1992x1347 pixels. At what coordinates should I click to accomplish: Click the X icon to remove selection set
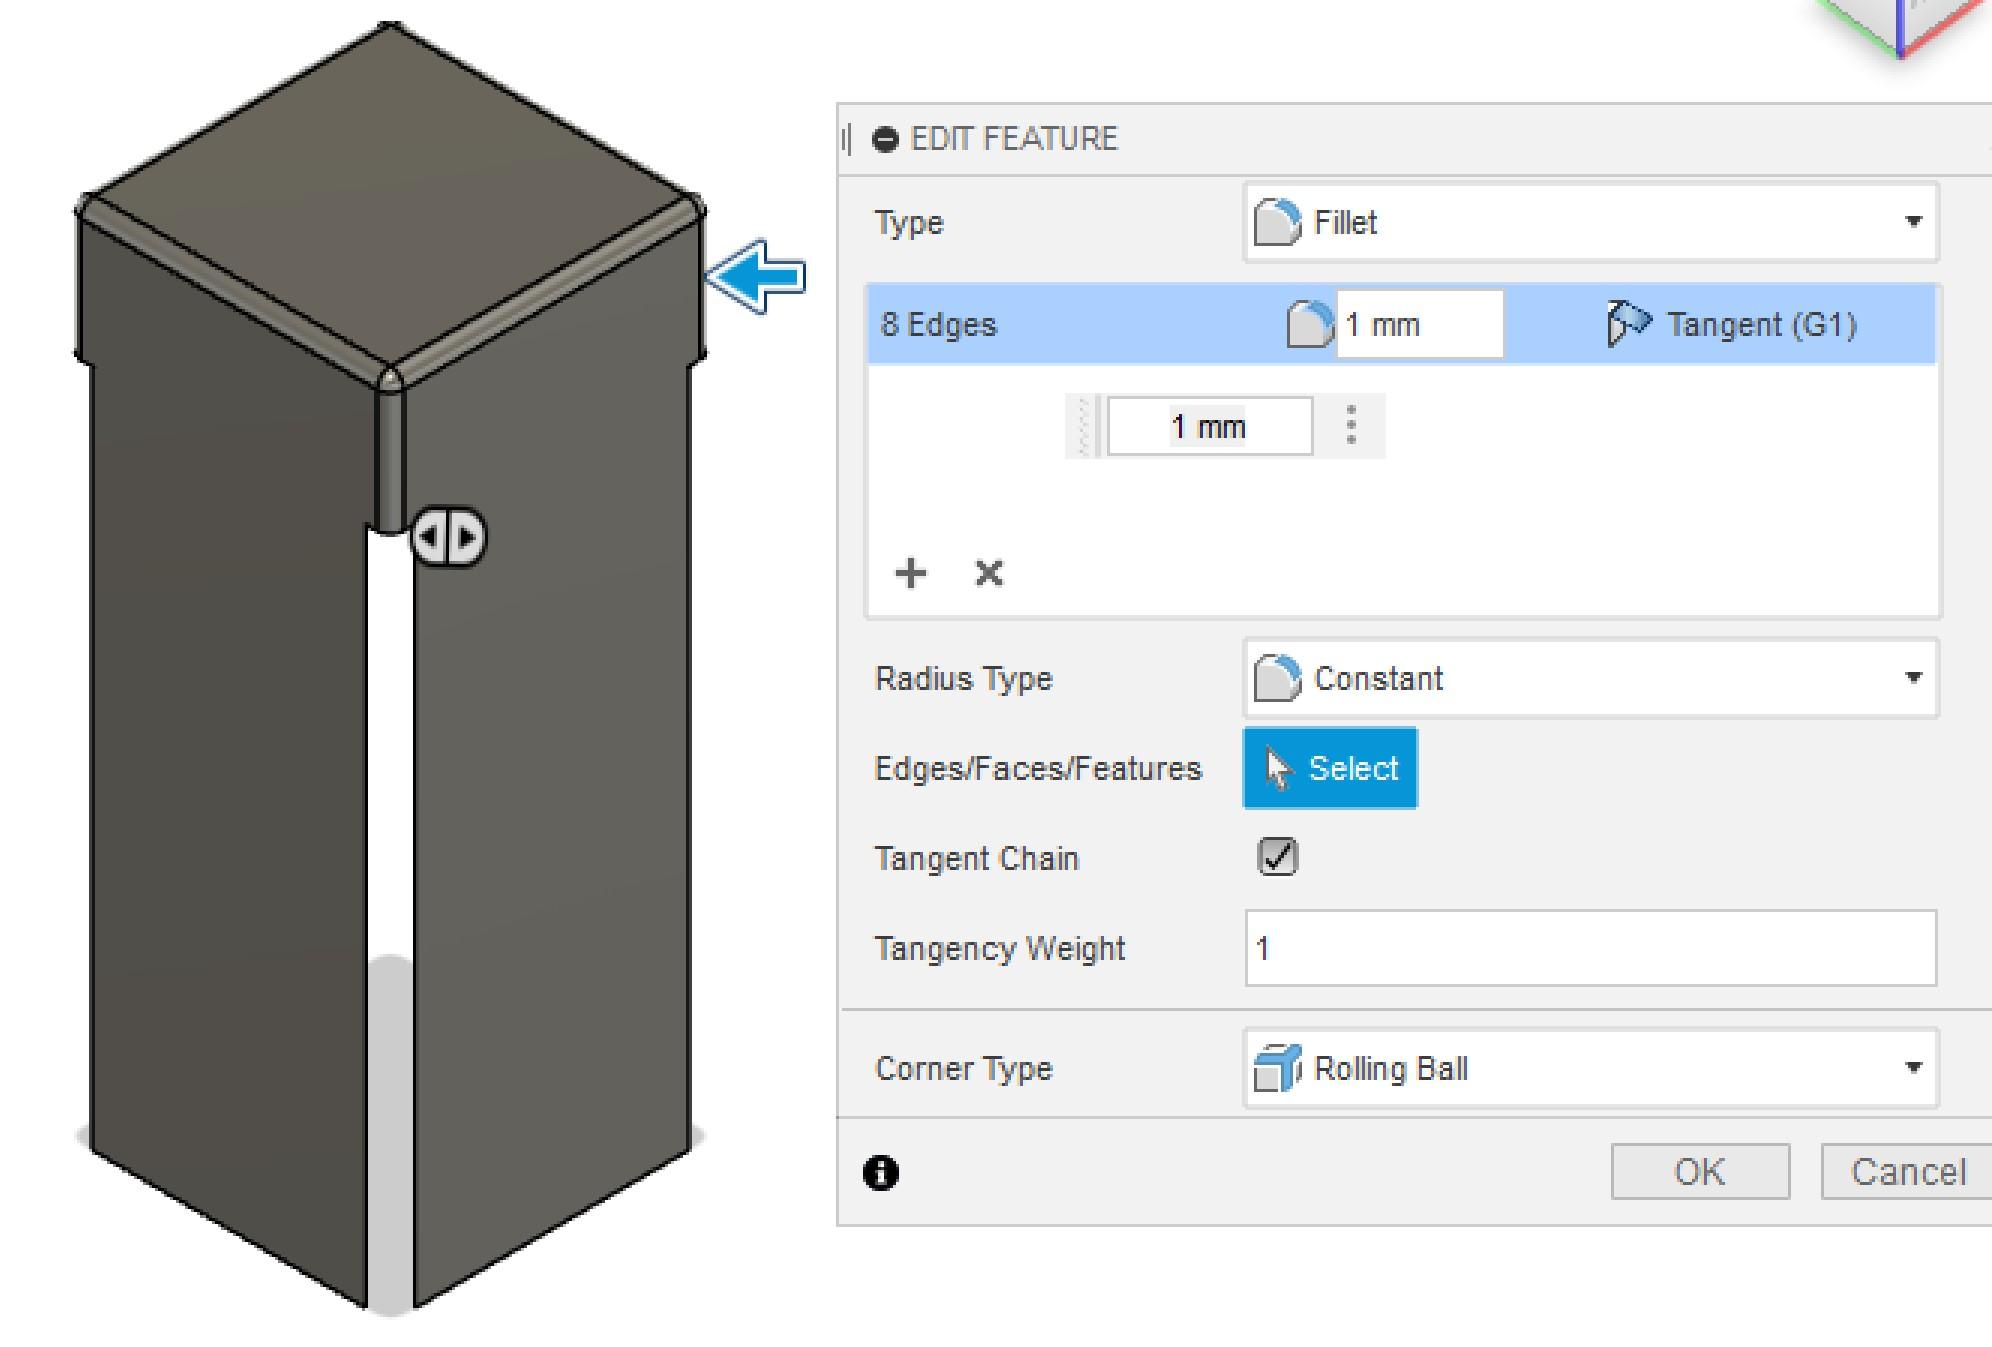pyautogui.click(x=988, y=573)
